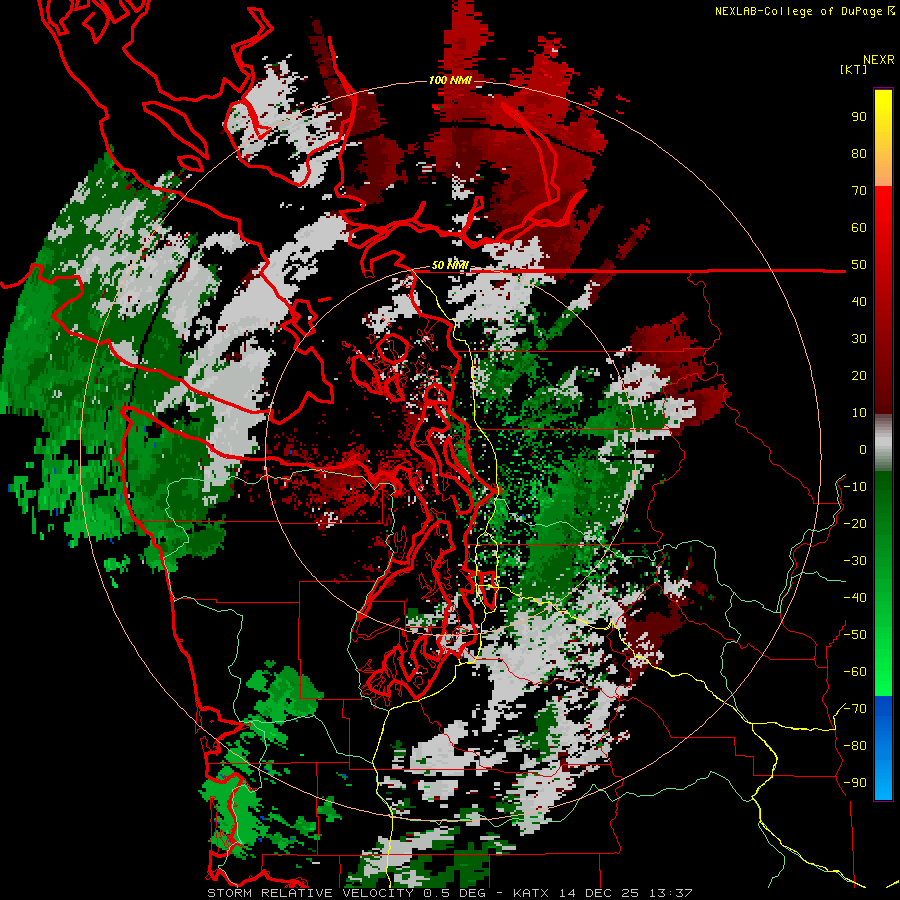Click the 70 value on the velocity scale
This screenshot has width=900, height=900.
(859, 191)
